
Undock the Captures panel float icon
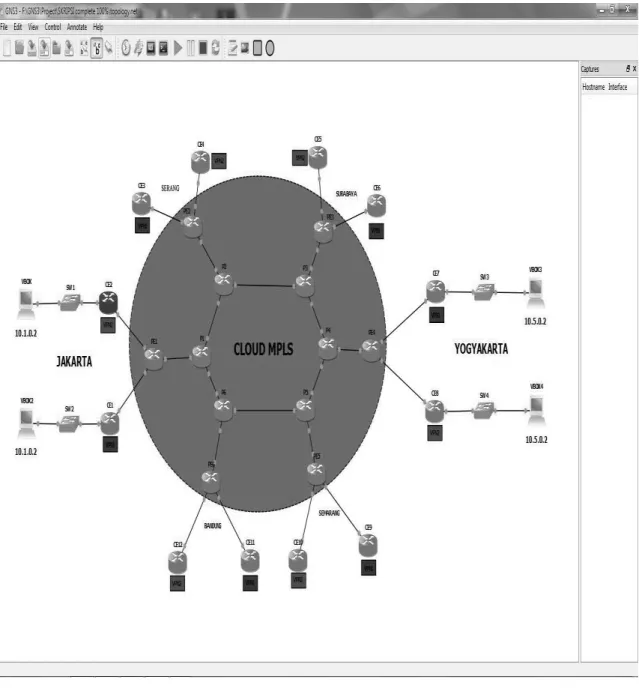(628, 68)
